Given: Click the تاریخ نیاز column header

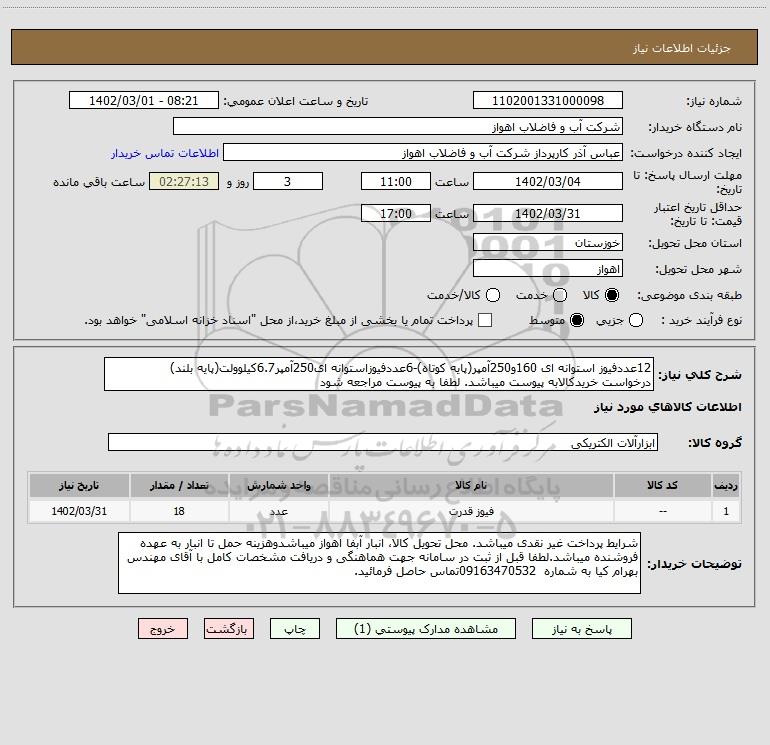Looking at the screenshot, I should tap(79, 485).
